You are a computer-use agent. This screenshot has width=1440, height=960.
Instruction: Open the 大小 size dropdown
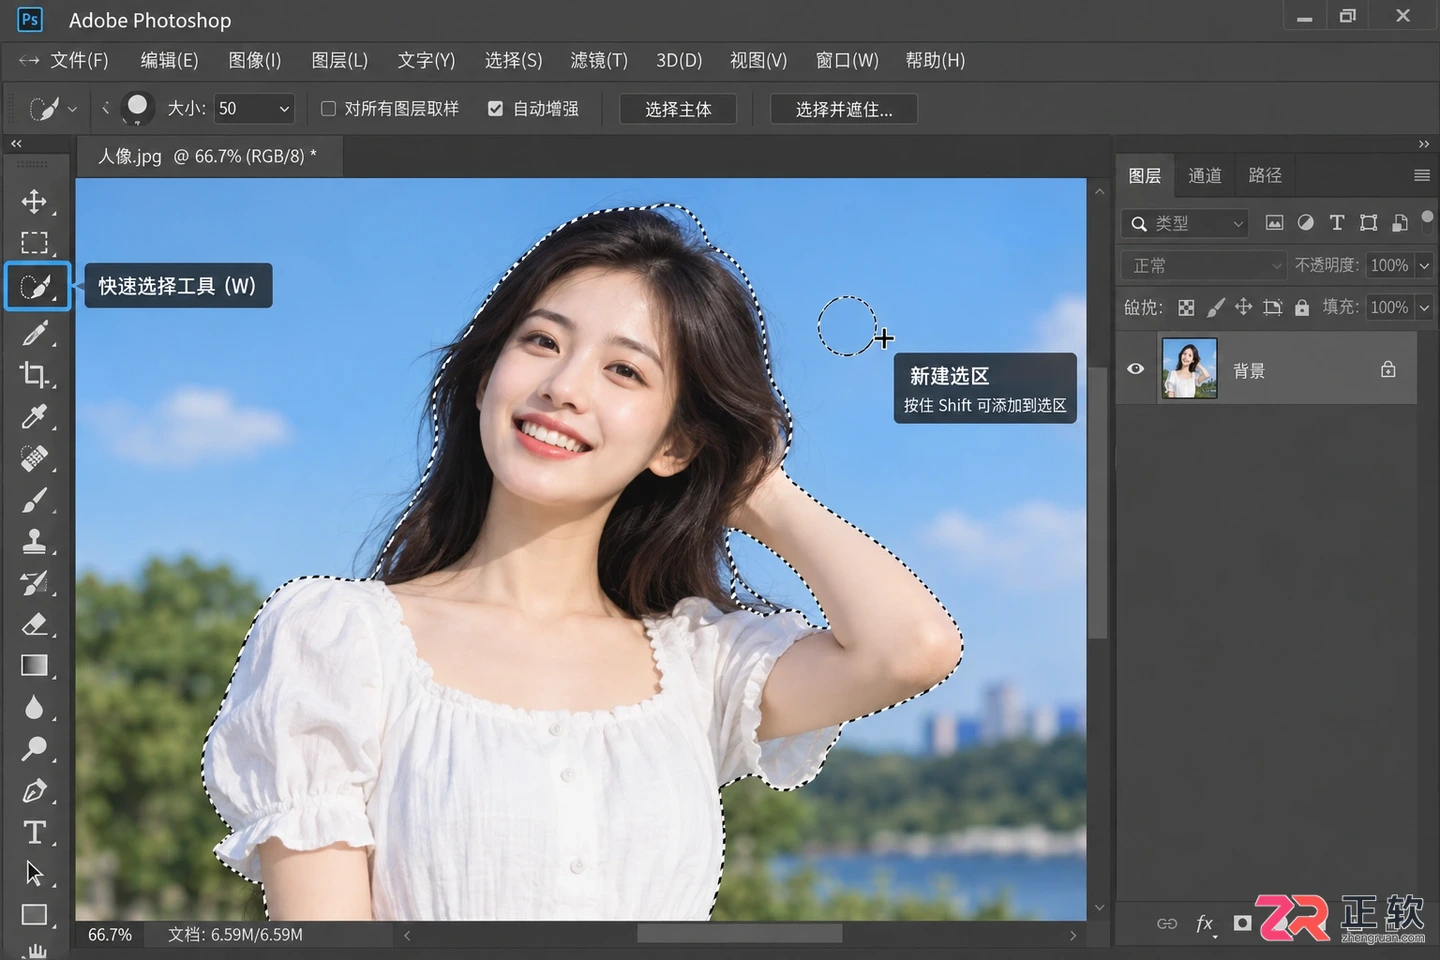255,108
